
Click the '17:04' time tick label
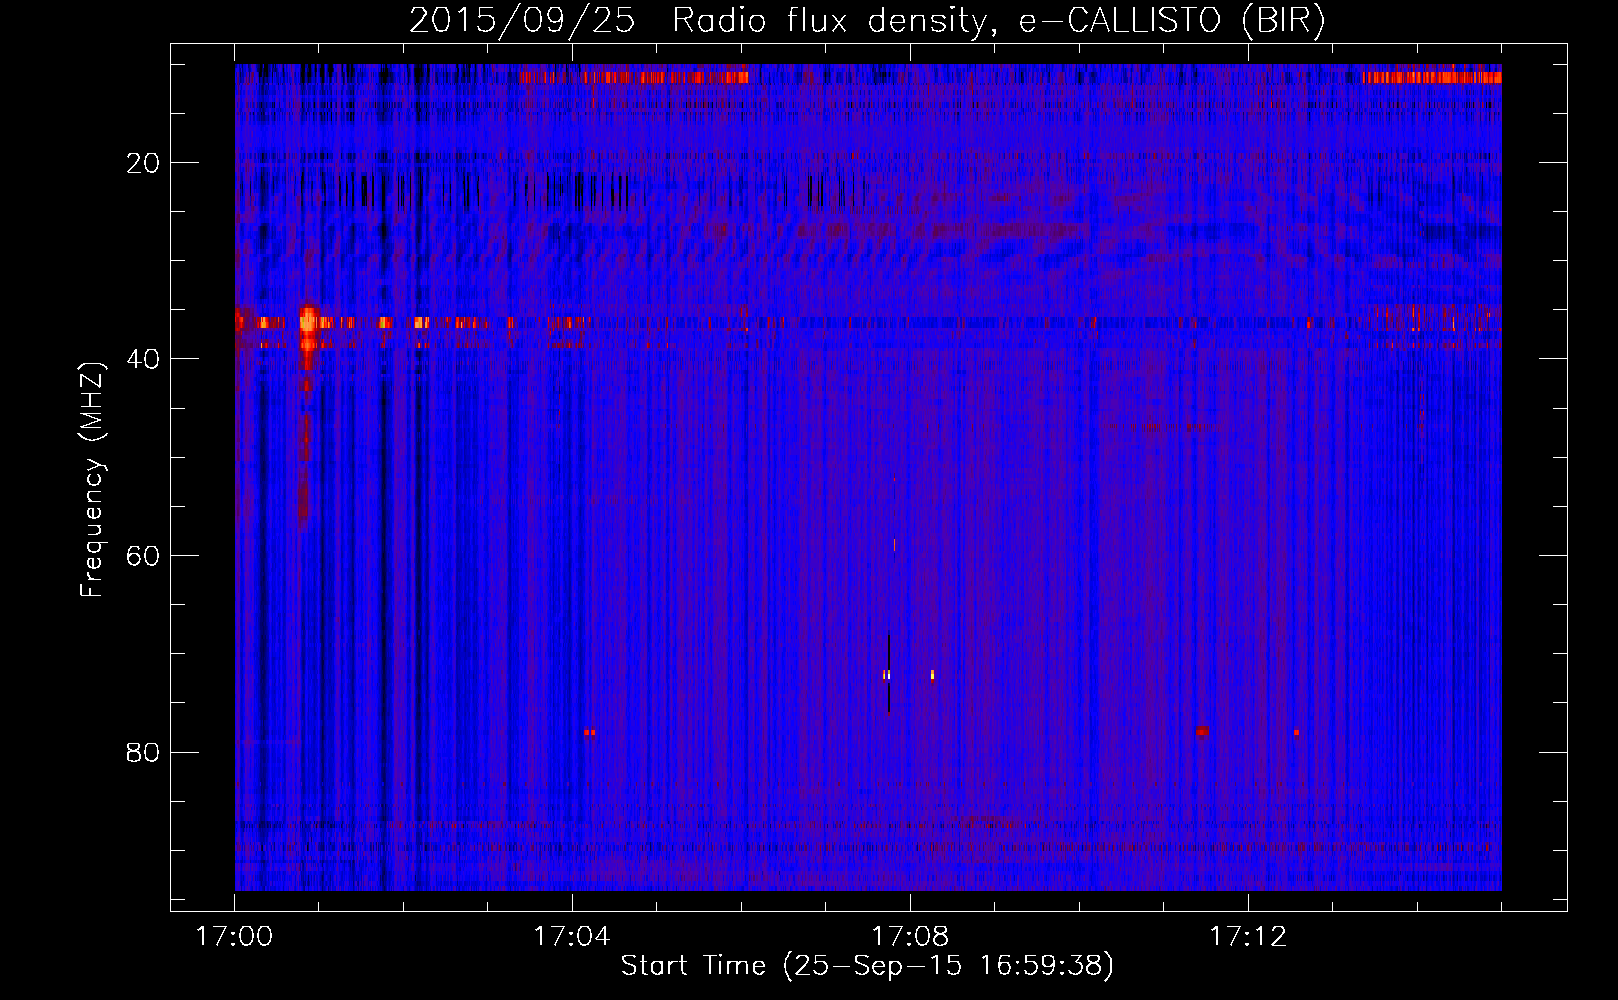[x=572, y=937]
